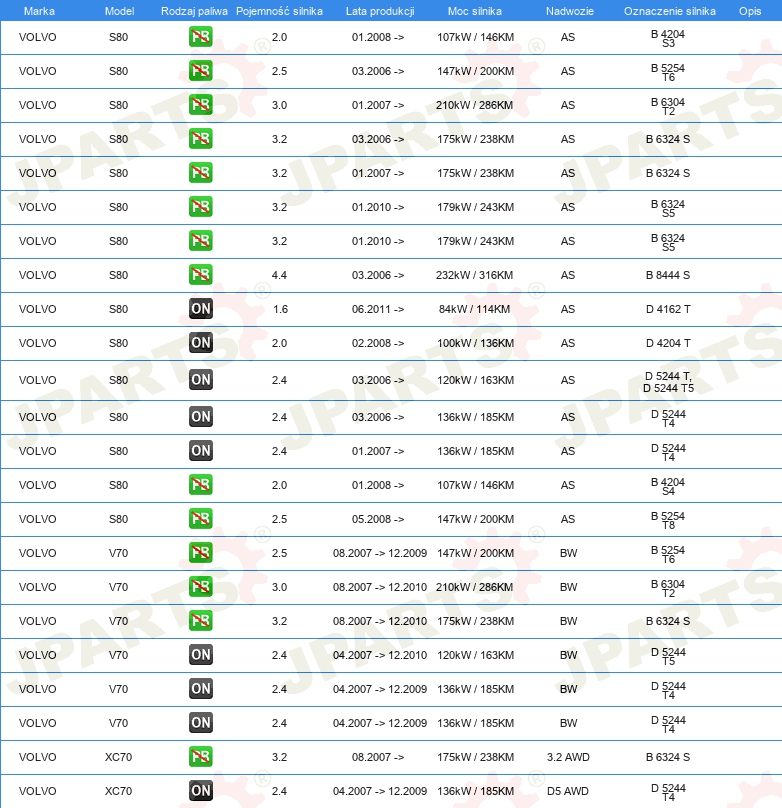
Task: Click the engine capacity 1.6
Action: [280, 309]
